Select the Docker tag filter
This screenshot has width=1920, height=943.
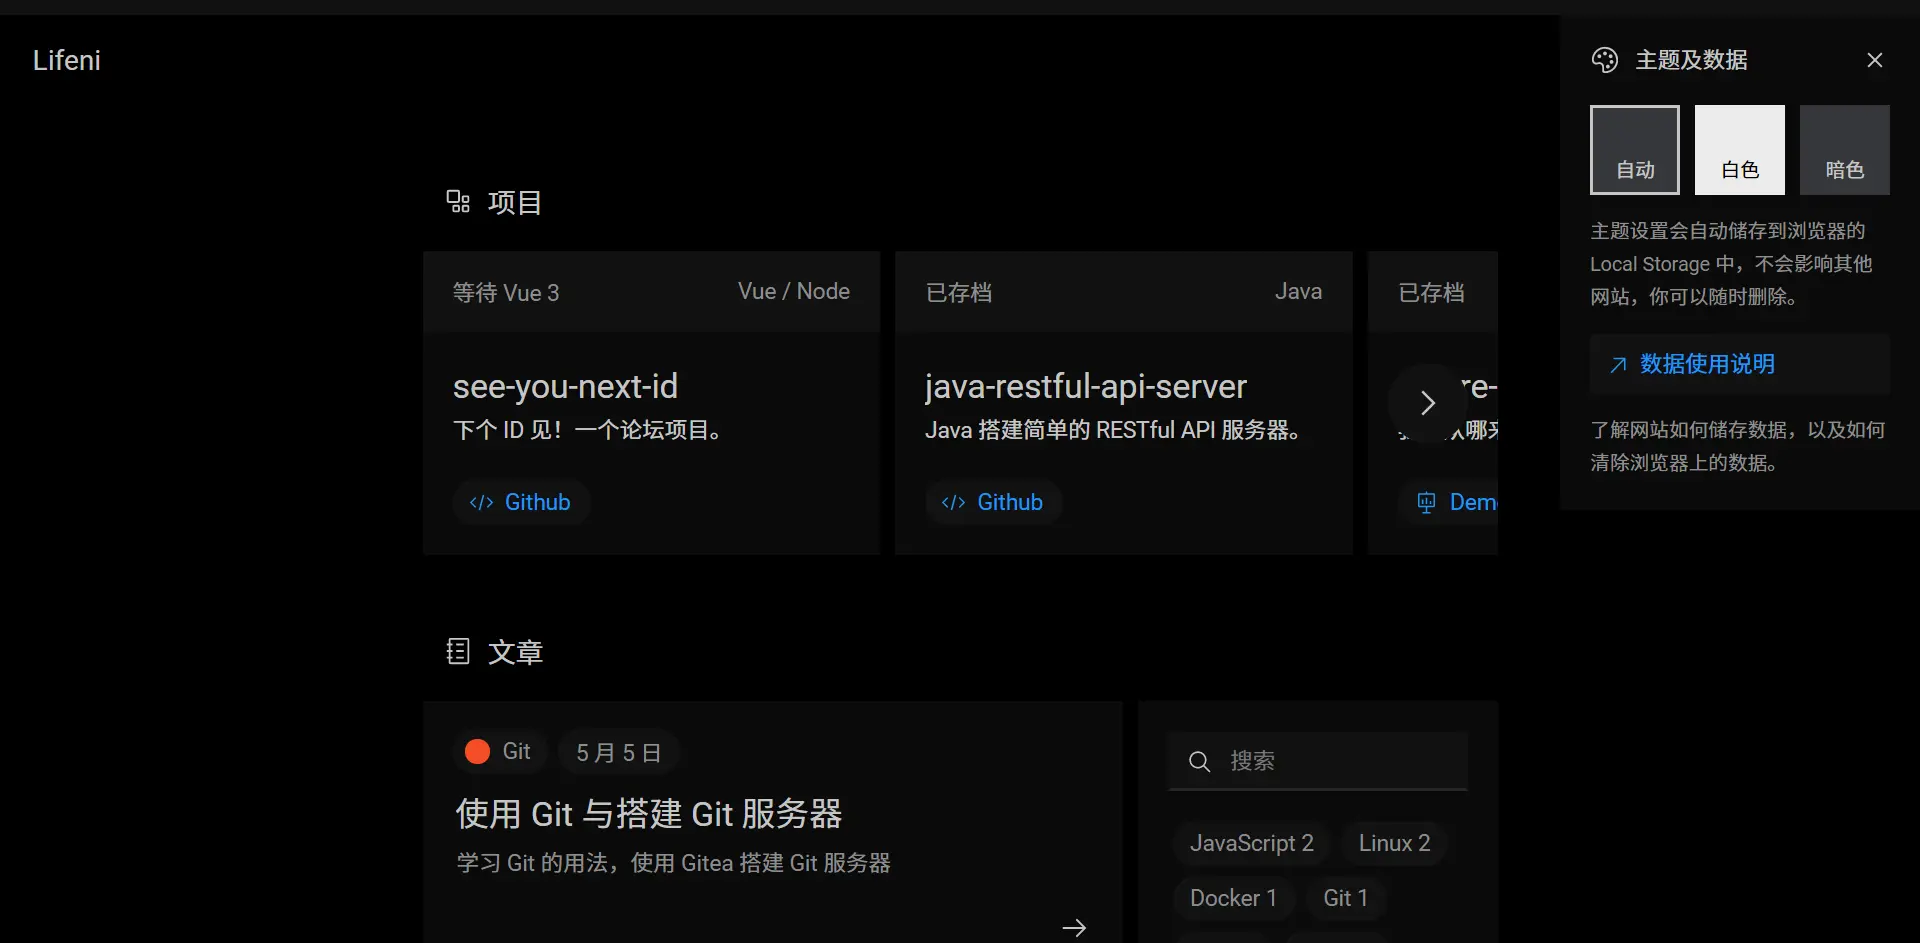1233,898
